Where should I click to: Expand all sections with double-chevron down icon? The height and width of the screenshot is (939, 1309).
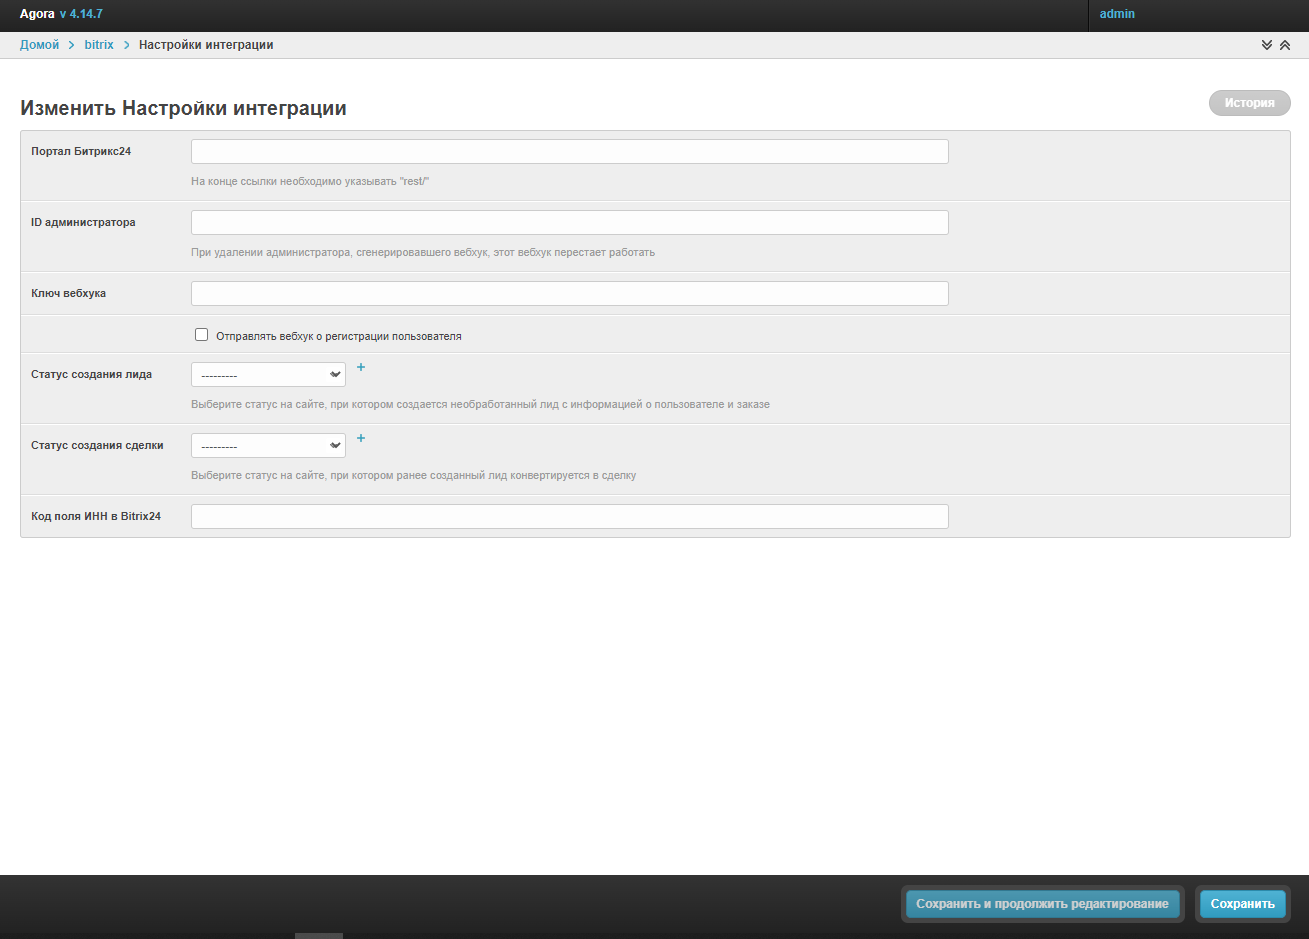click(x=1267, y=45)
